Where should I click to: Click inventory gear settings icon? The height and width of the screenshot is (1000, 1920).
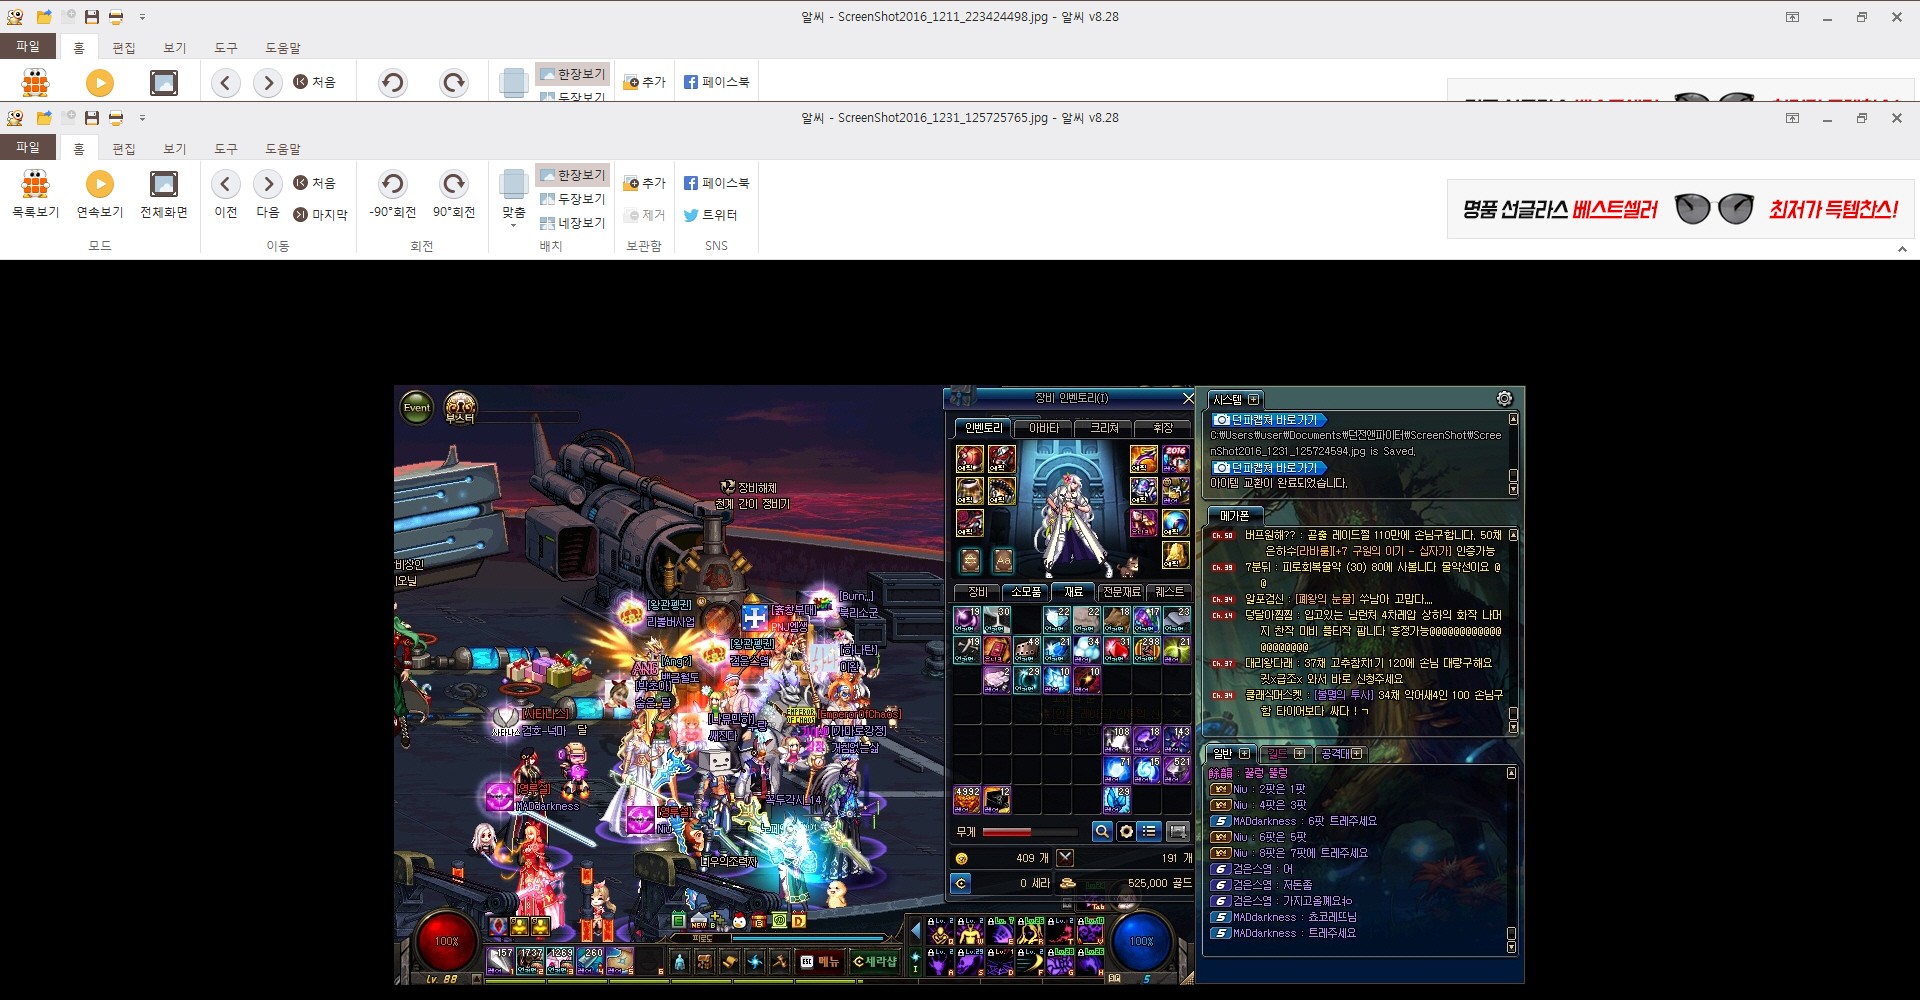tap(1126, 831)
